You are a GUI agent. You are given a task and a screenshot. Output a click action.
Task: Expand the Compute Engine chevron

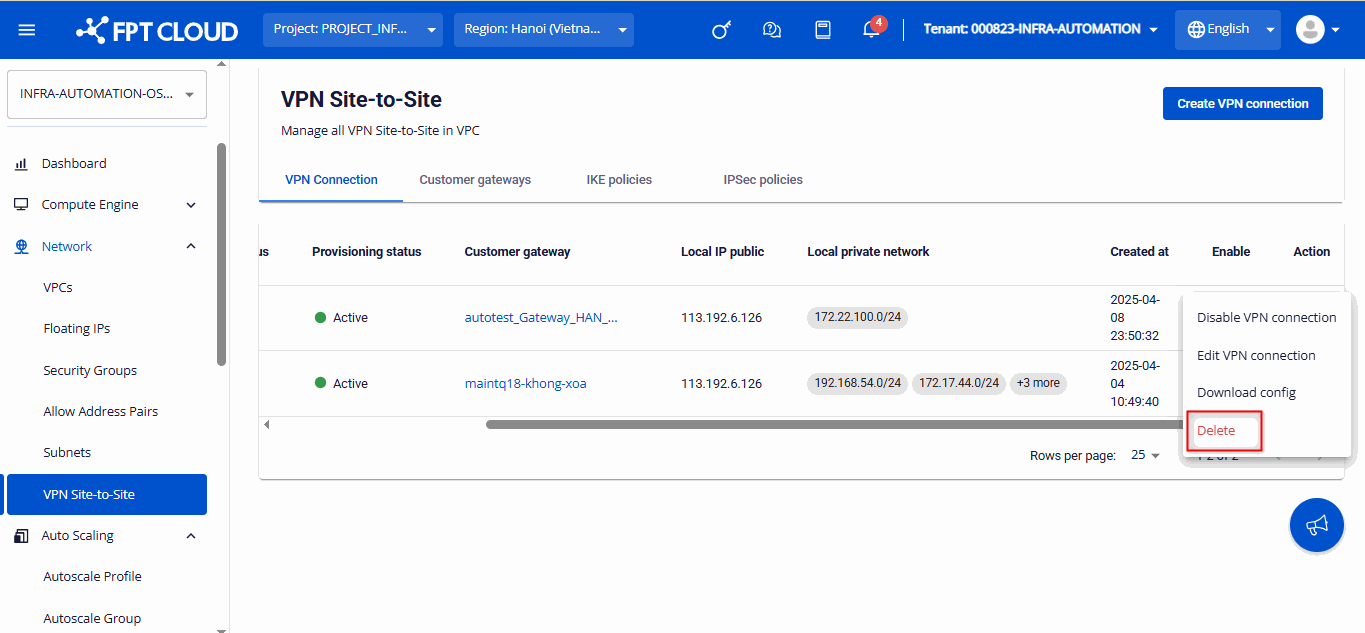click(x=191, y=205)
